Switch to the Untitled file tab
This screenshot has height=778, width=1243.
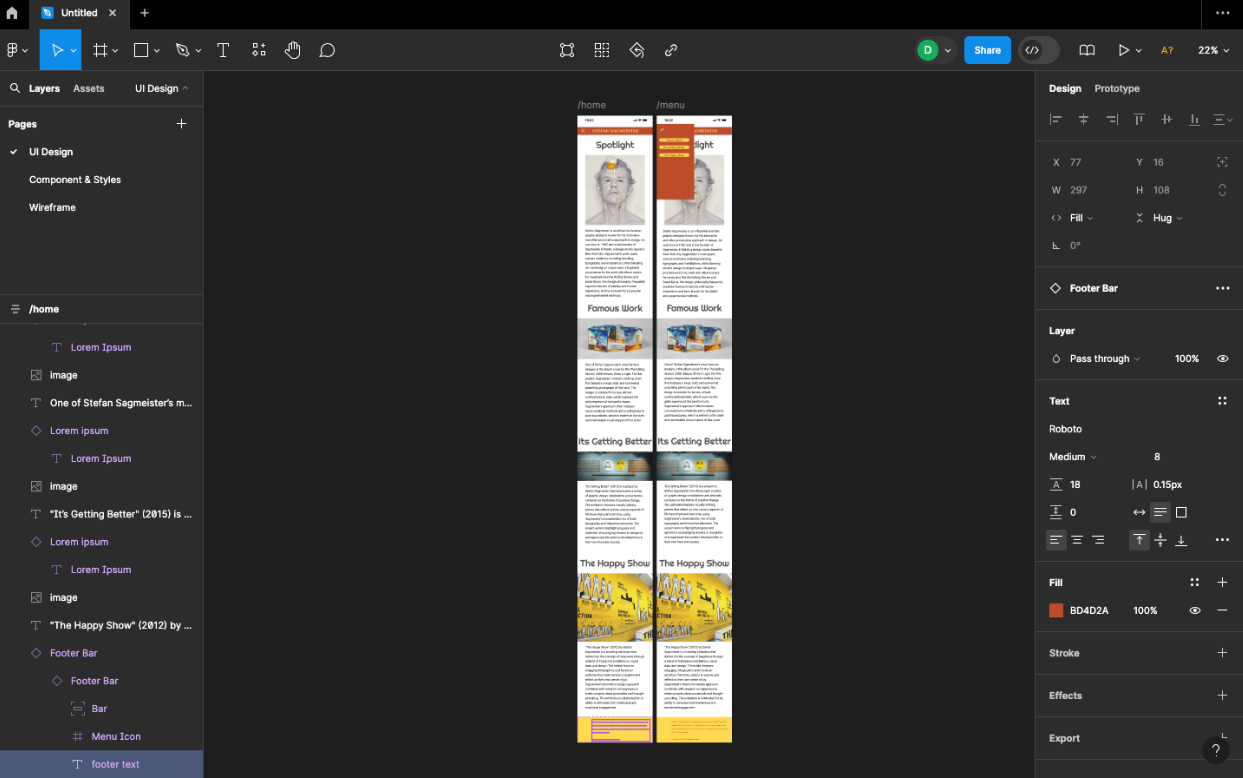pos(79,13)
